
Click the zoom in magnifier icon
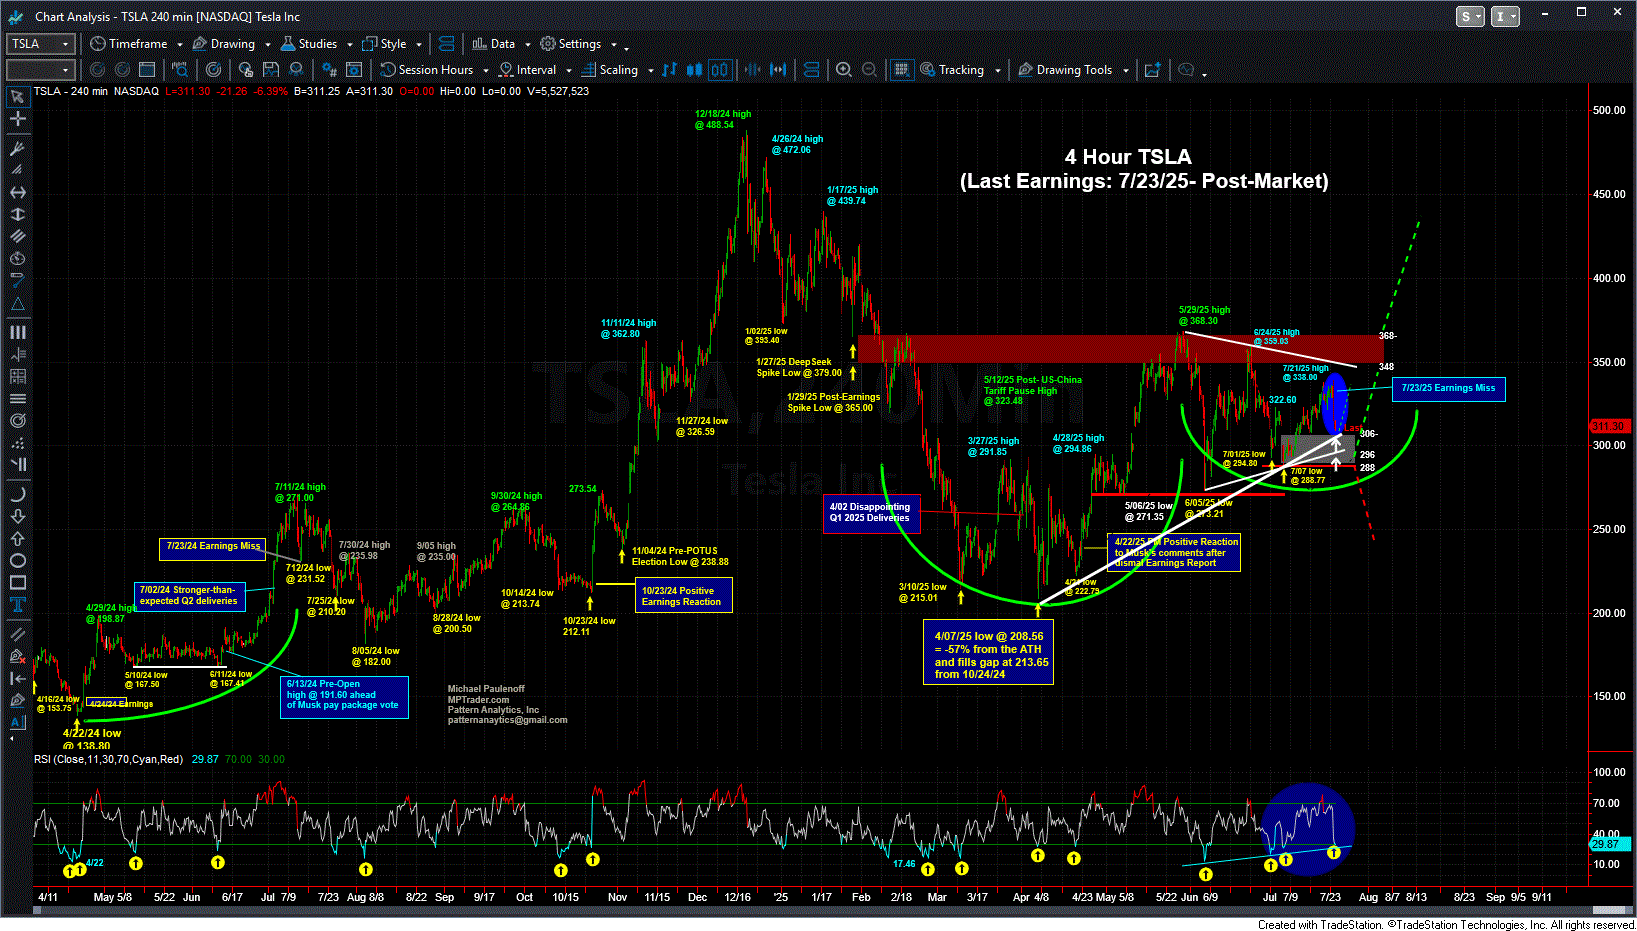[844, 70]
